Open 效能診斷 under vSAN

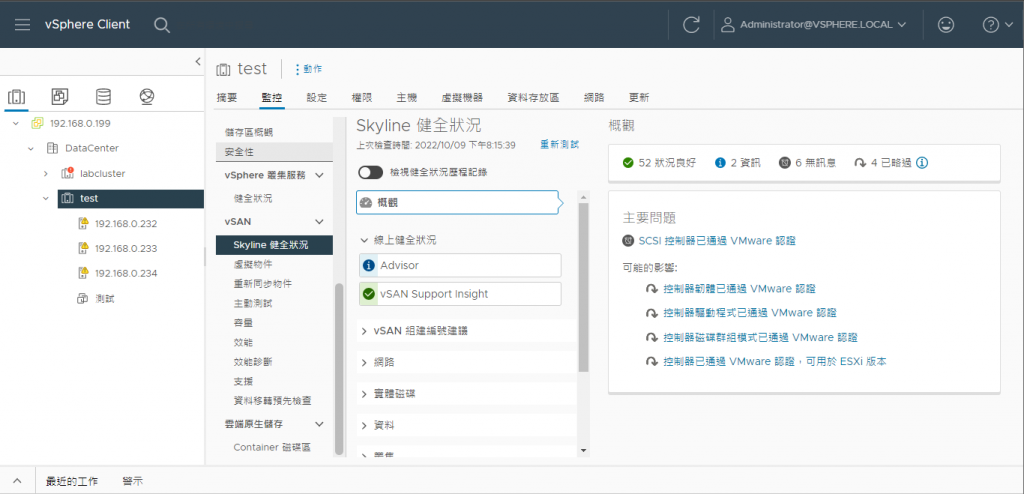253,361
